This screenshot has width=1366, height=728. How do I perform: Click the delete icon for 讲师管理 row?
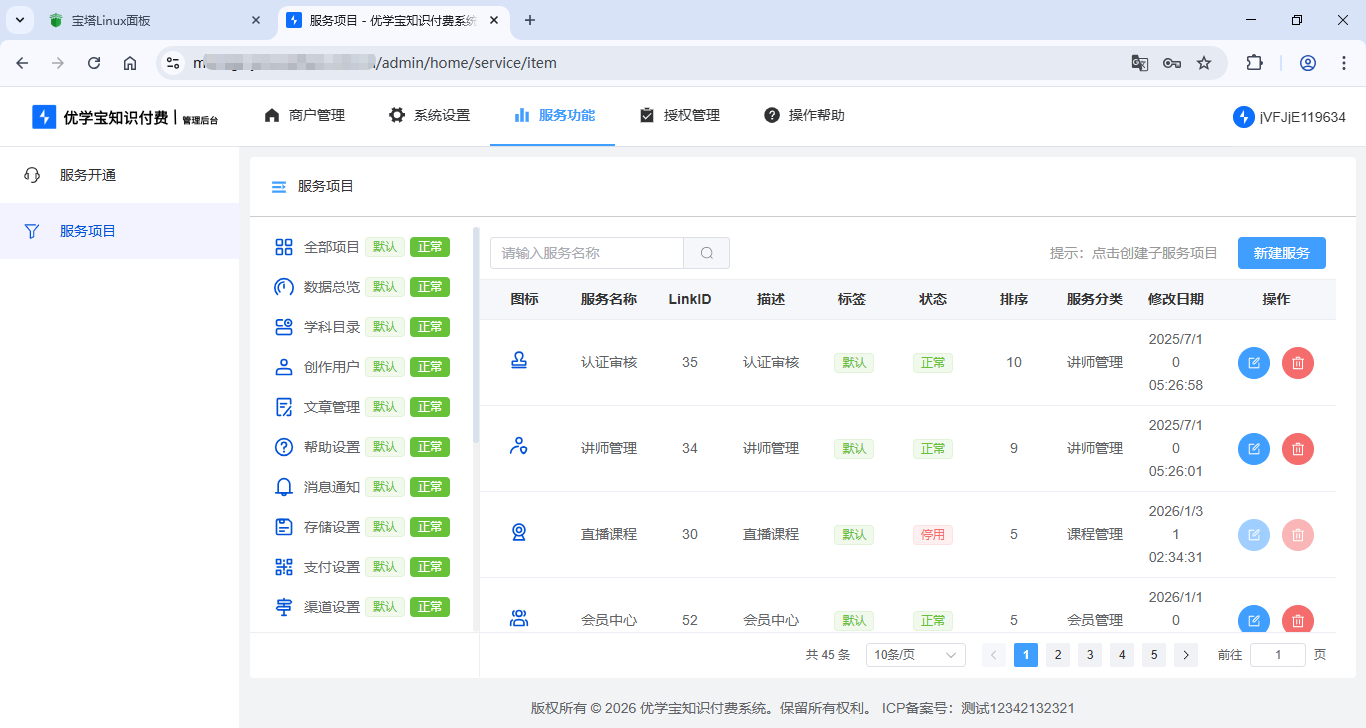point(1297,449)
